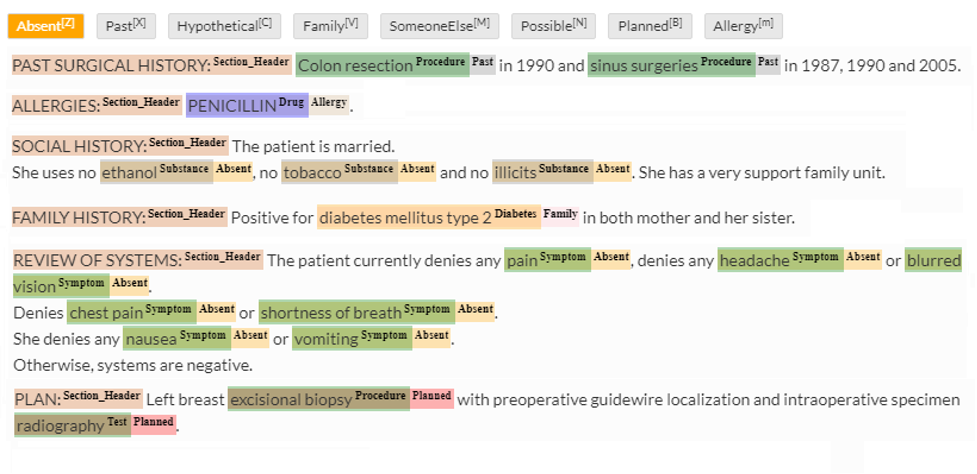Select the Possible assertion button

[554, 26]
